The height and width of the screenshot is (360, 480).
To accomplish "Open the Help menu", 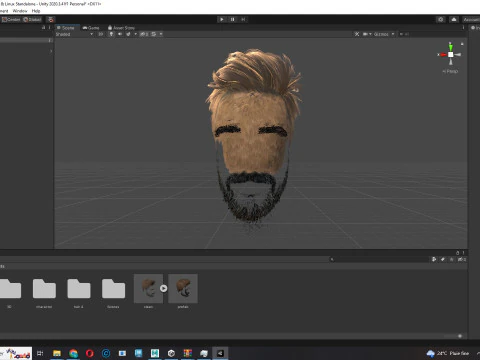I will (x=36, y=11).
